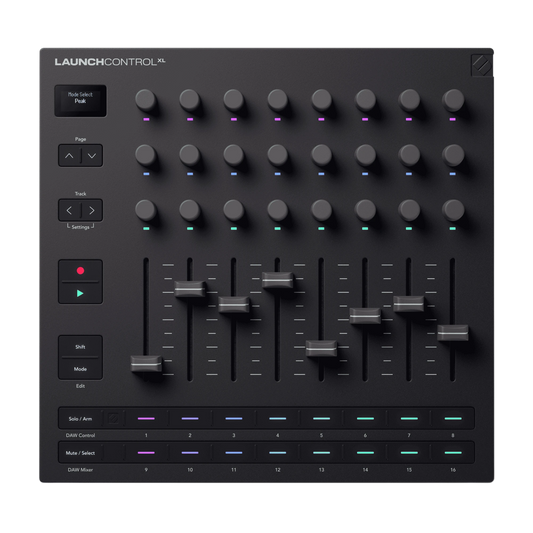Click the "DAW Control" label
533x533 pixels.
tap(80, 435)
